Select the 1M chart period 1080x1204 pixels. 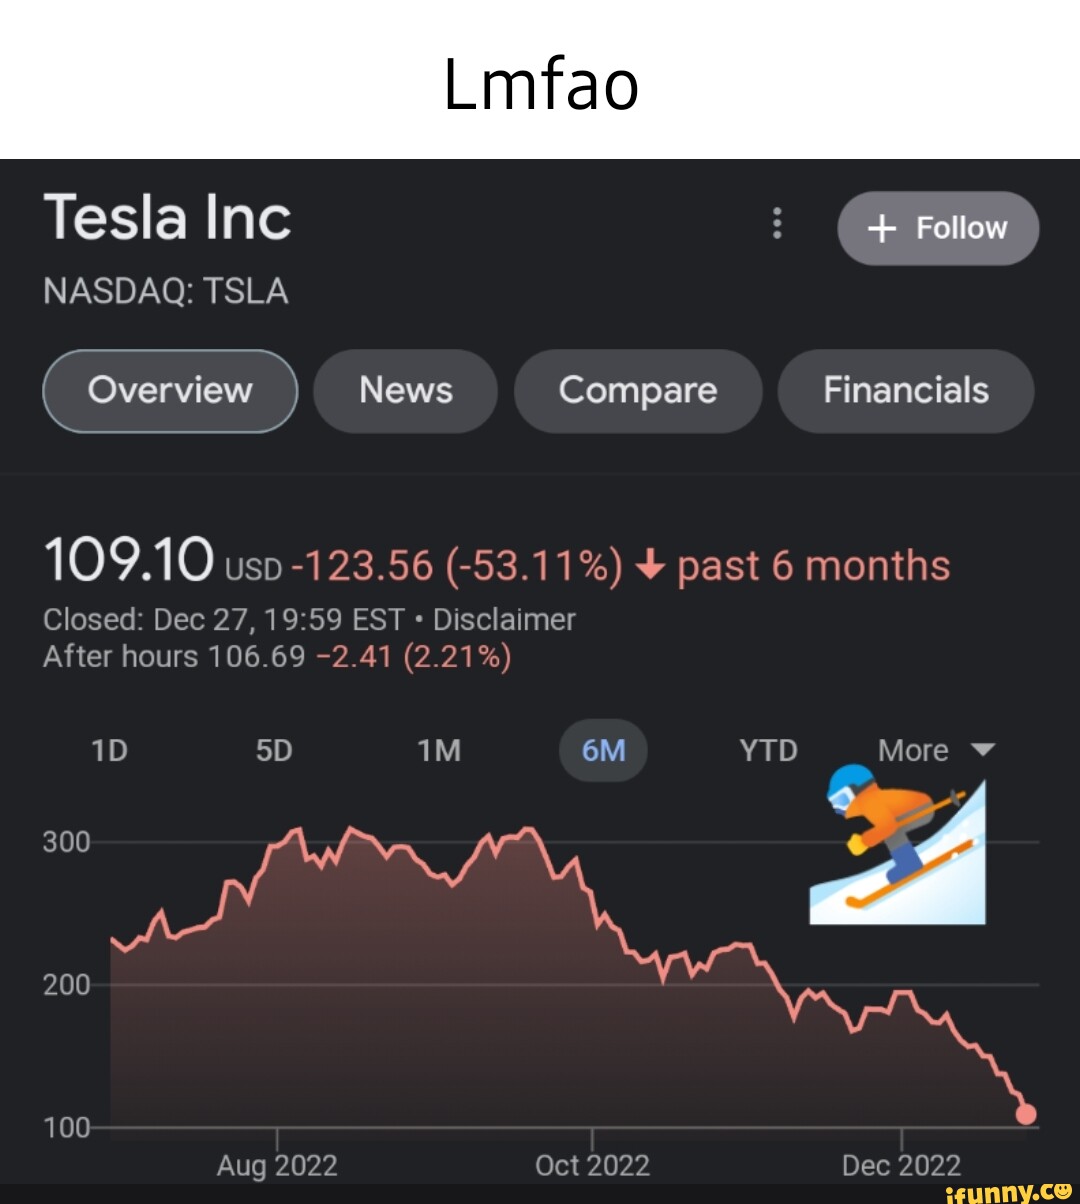[x=438, y=750]
